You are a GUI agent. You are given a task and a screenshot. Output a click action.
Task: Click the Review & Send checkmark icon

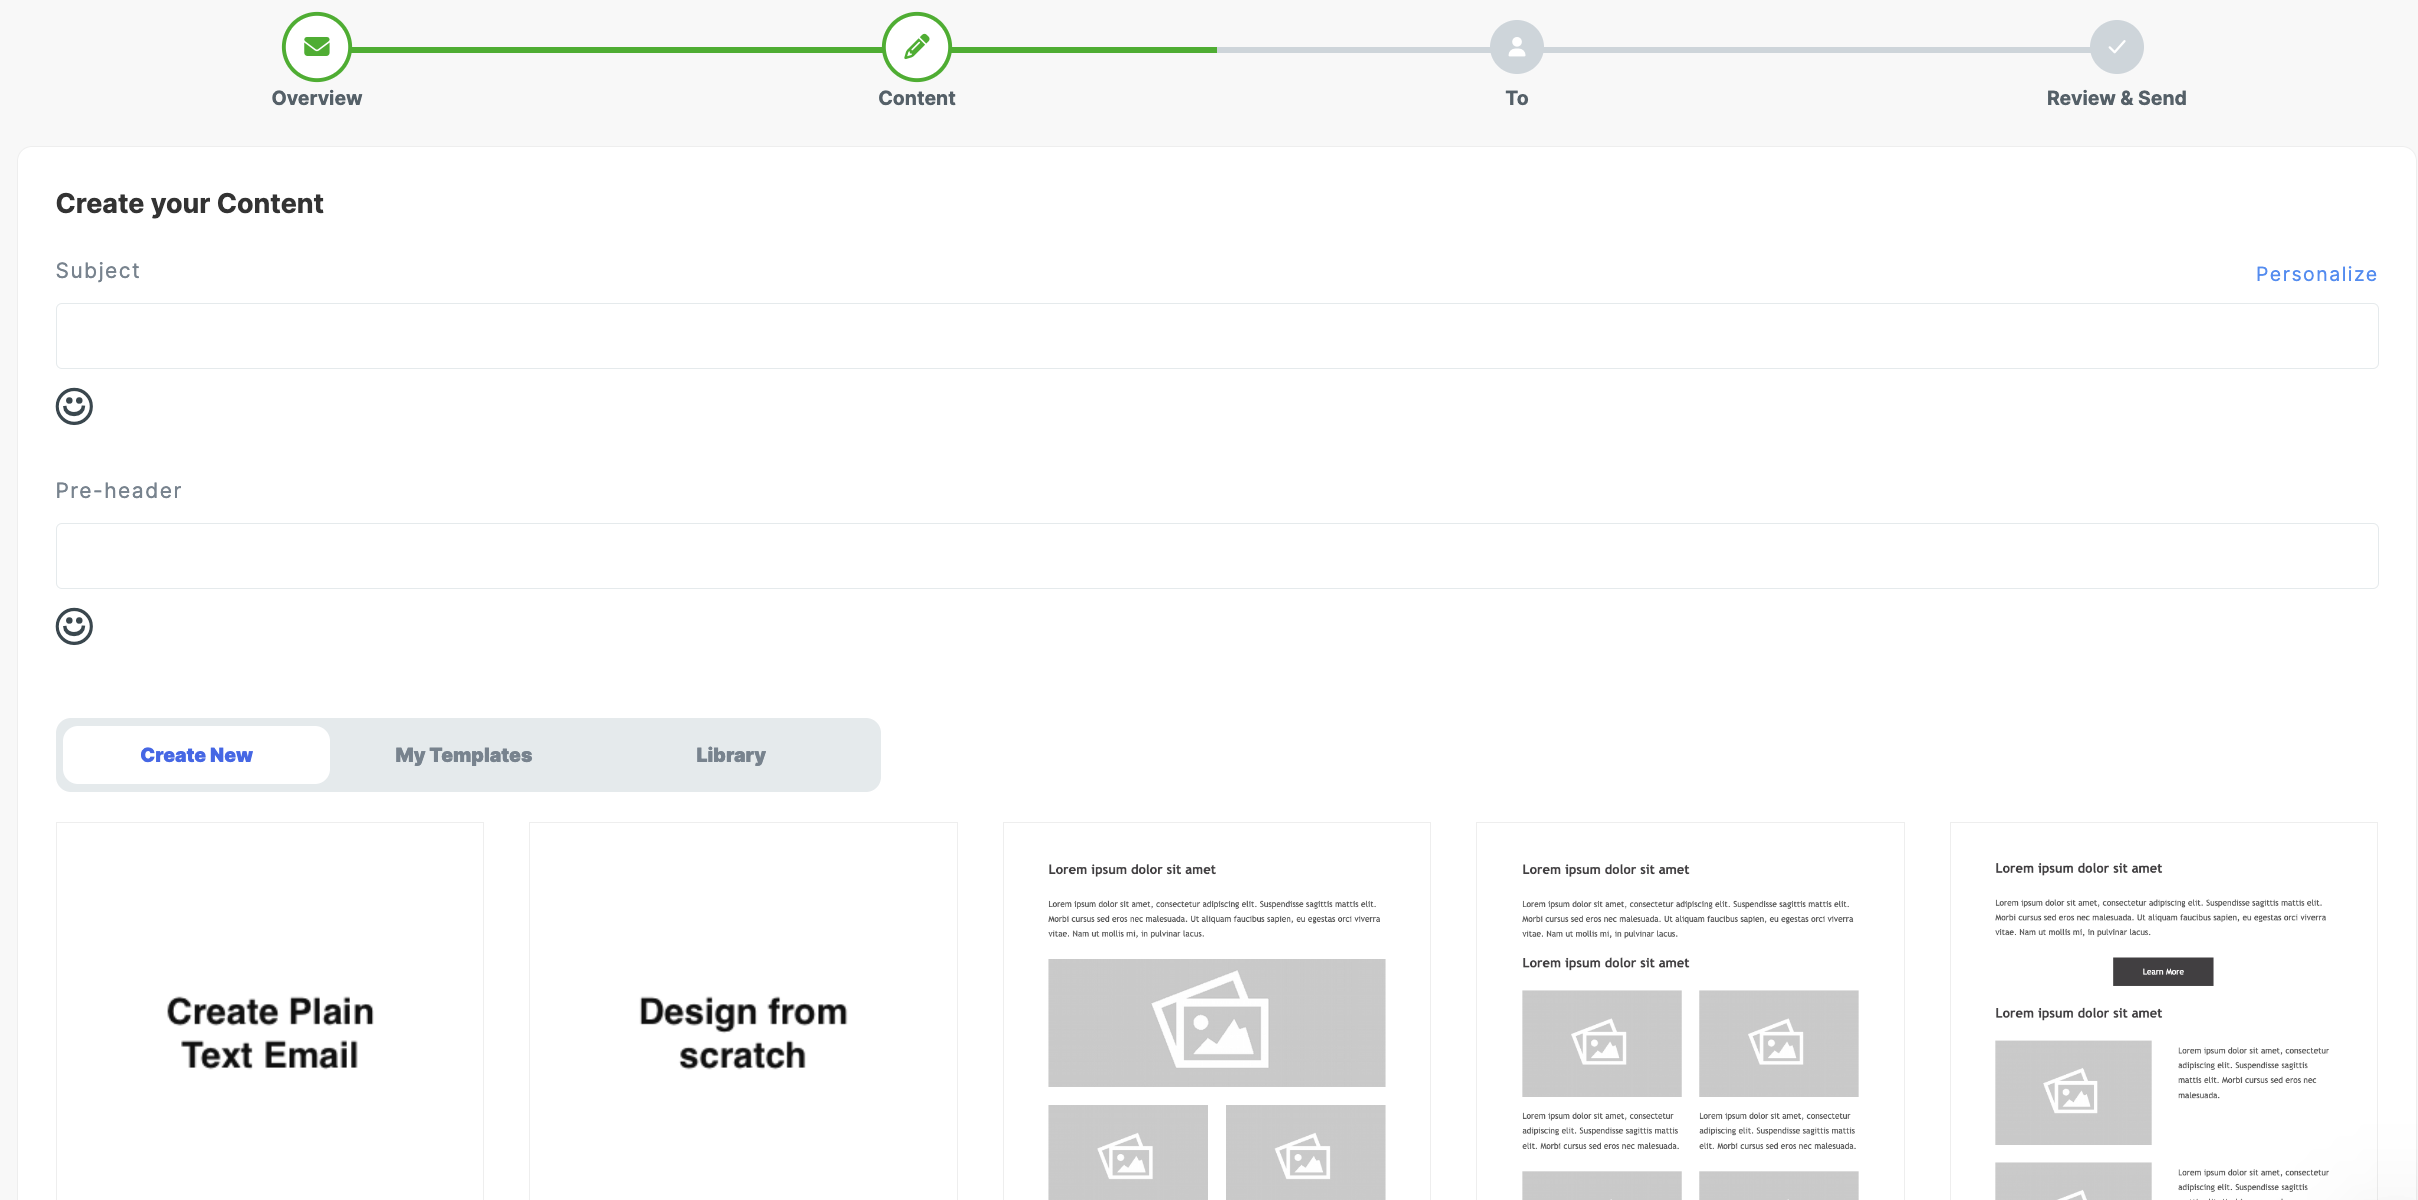coord(2116,47)
